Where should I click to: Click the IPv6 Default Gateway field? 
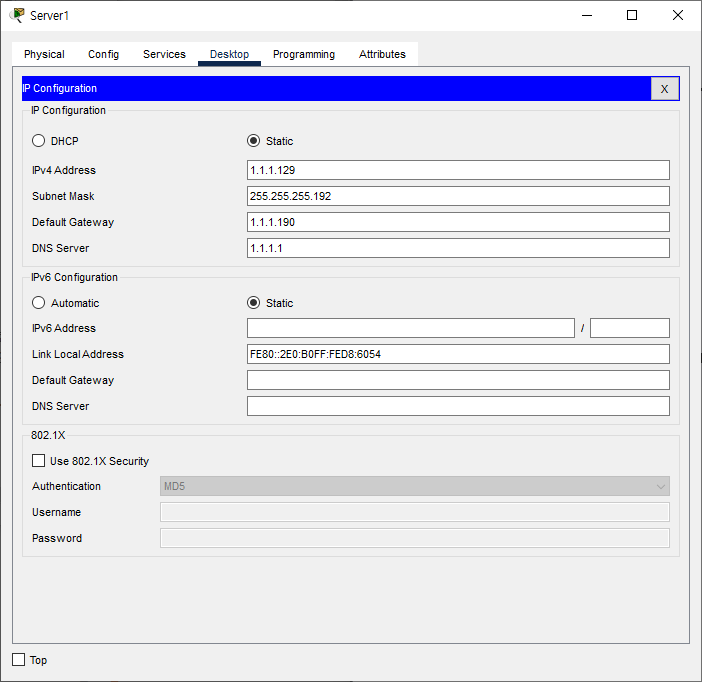pos(458,380)
